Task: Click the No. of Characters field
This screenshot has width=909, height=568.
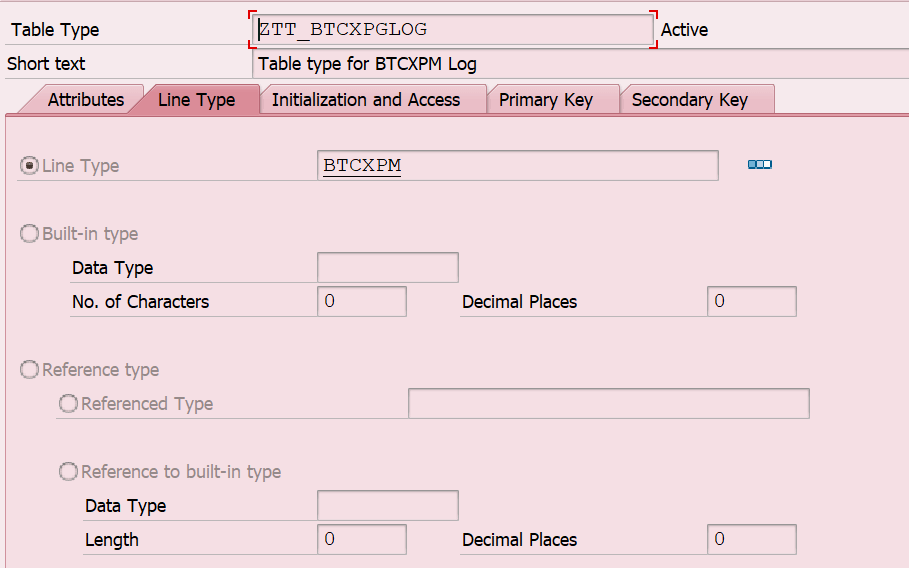Action: pos(362,301)
